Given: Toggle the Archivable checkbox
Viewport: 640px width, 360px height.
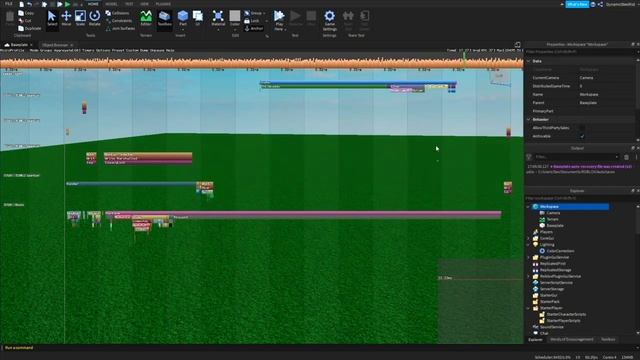Looking at the screenshot, I should pos(582,136).
